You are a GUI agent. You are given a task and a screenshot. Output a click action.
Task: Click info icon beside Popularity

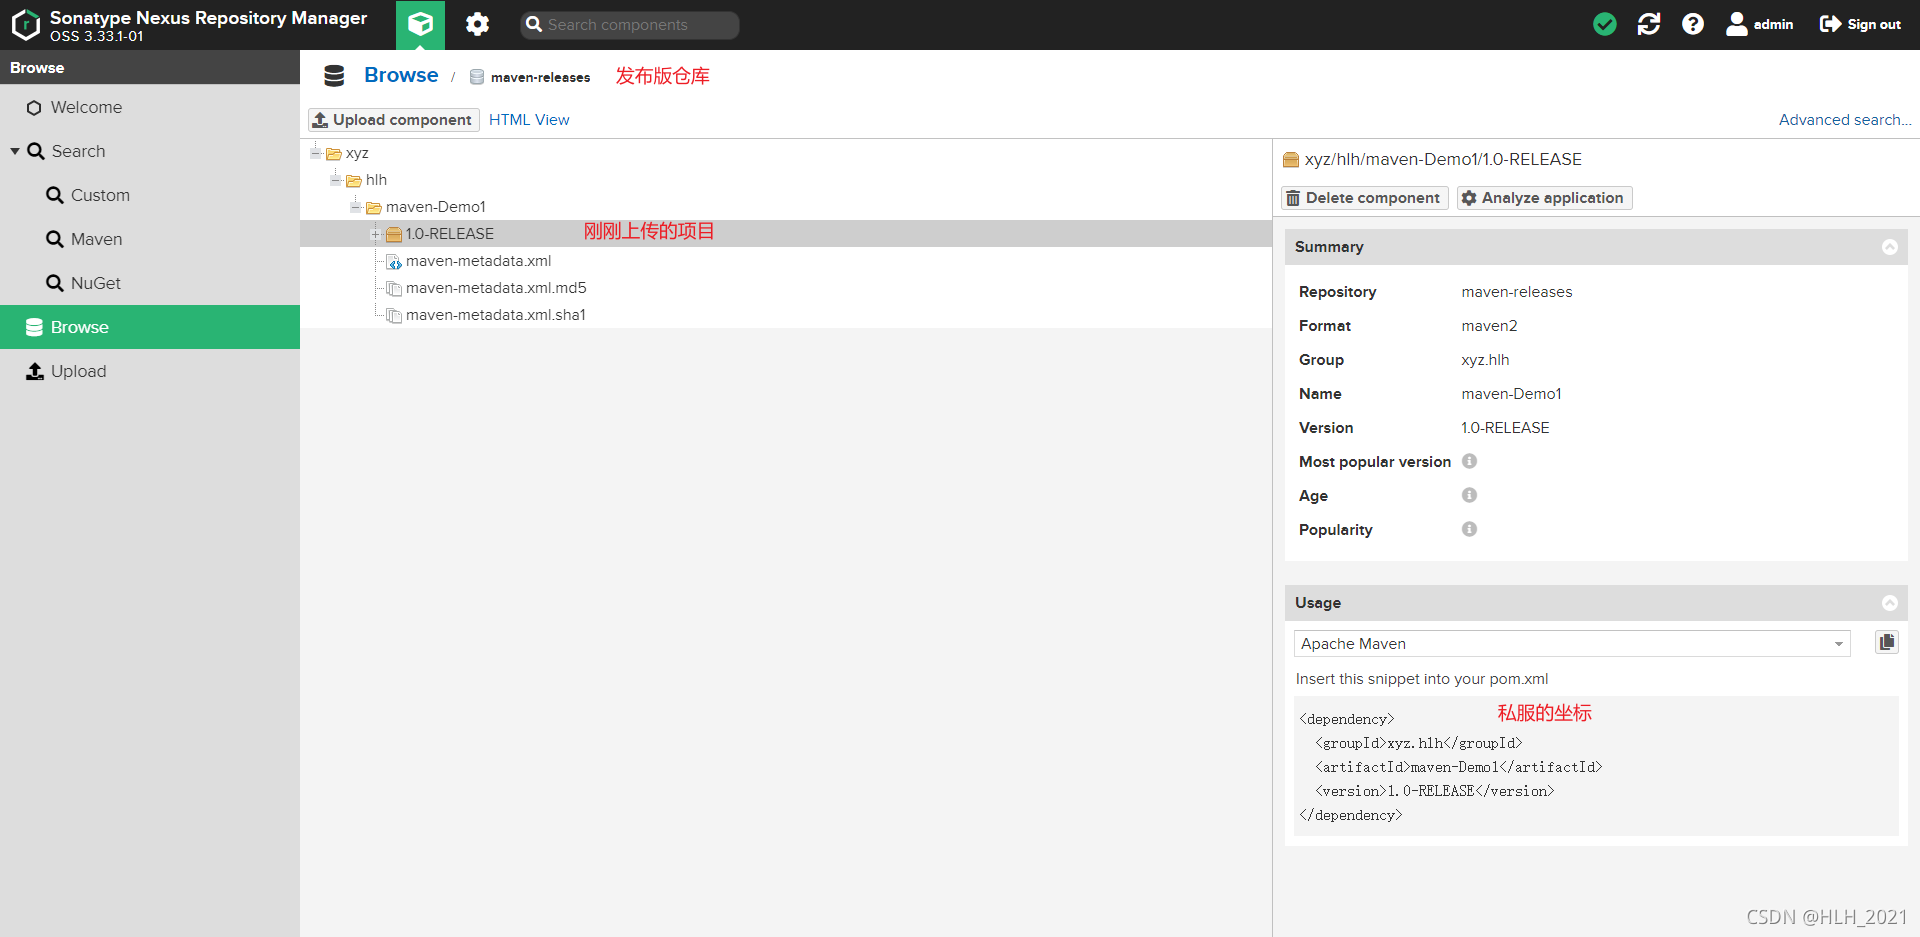coord(1469,529)
